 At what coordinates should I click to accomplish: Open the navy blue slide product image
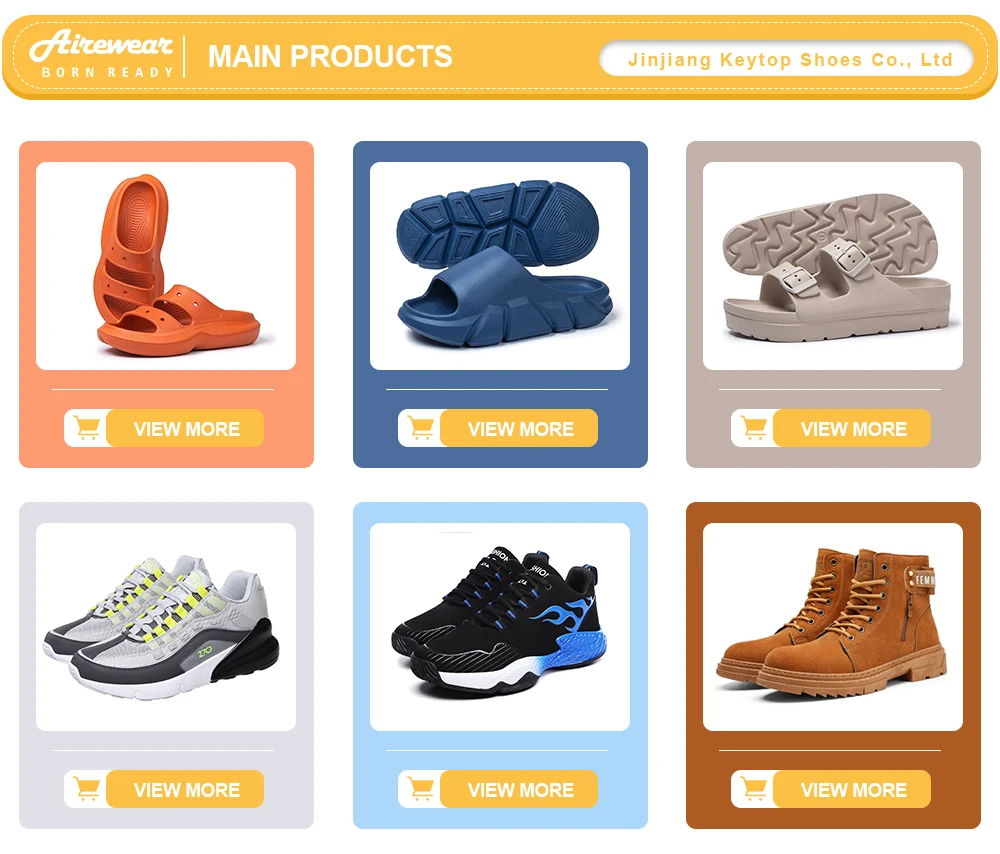500,266
